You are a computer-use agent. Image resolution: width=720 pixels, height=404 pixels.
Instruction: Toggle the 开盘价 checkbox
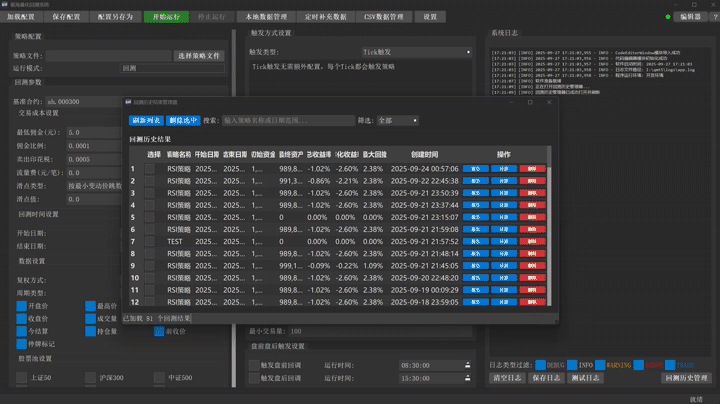[x=22, y=306]
